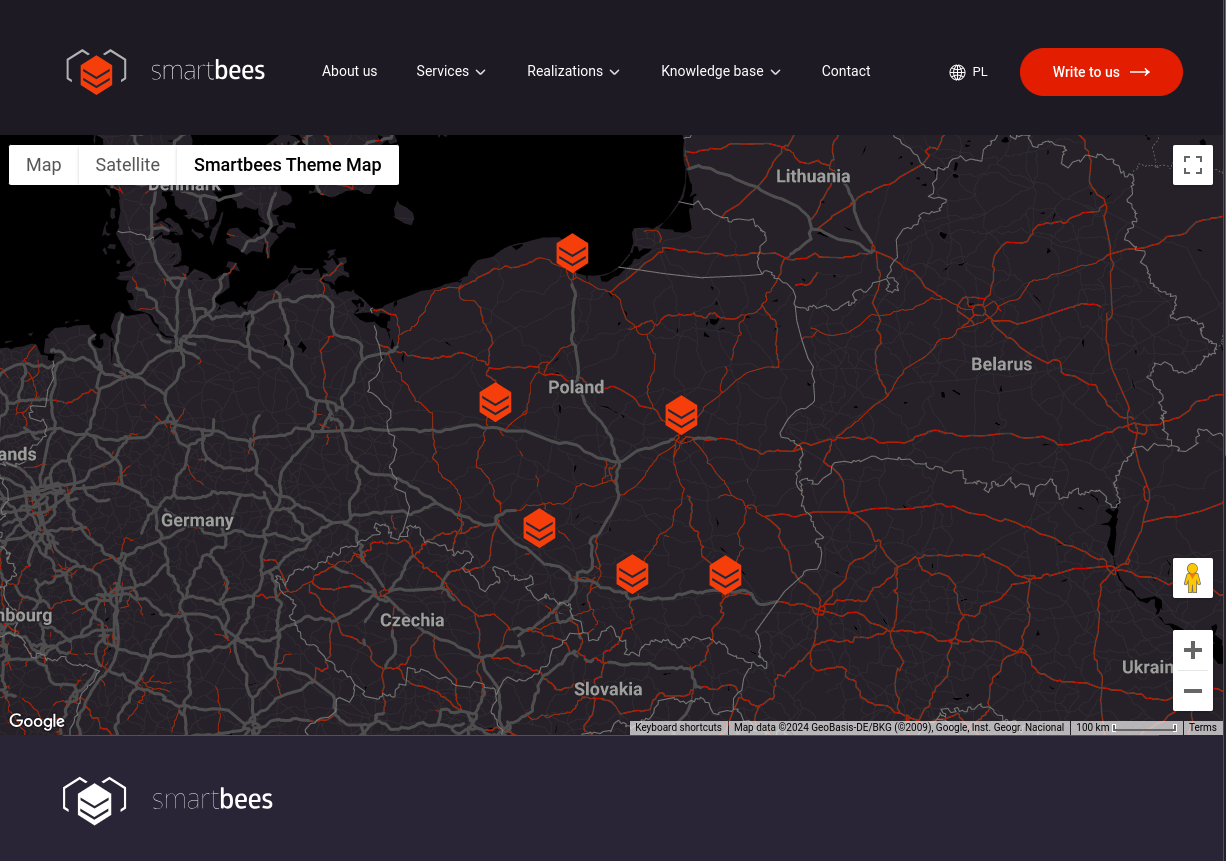Click the Write to us button

[1101, 72]
